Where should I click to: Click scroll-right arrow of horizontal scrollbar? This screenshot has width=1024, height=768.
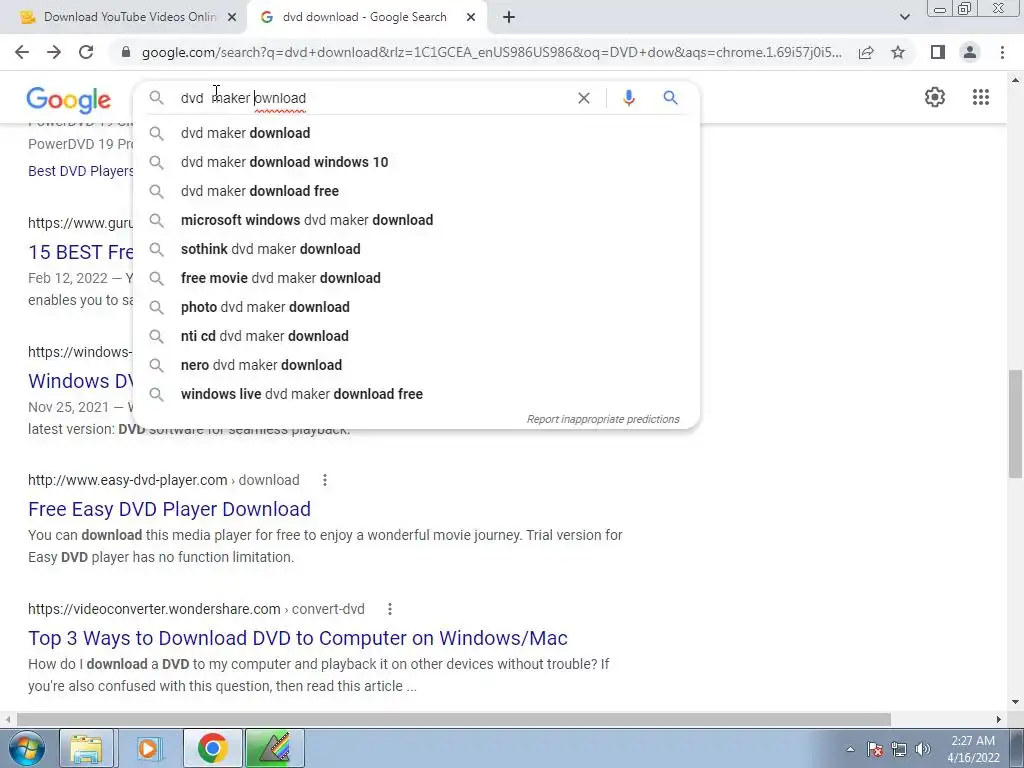[999, 719]
